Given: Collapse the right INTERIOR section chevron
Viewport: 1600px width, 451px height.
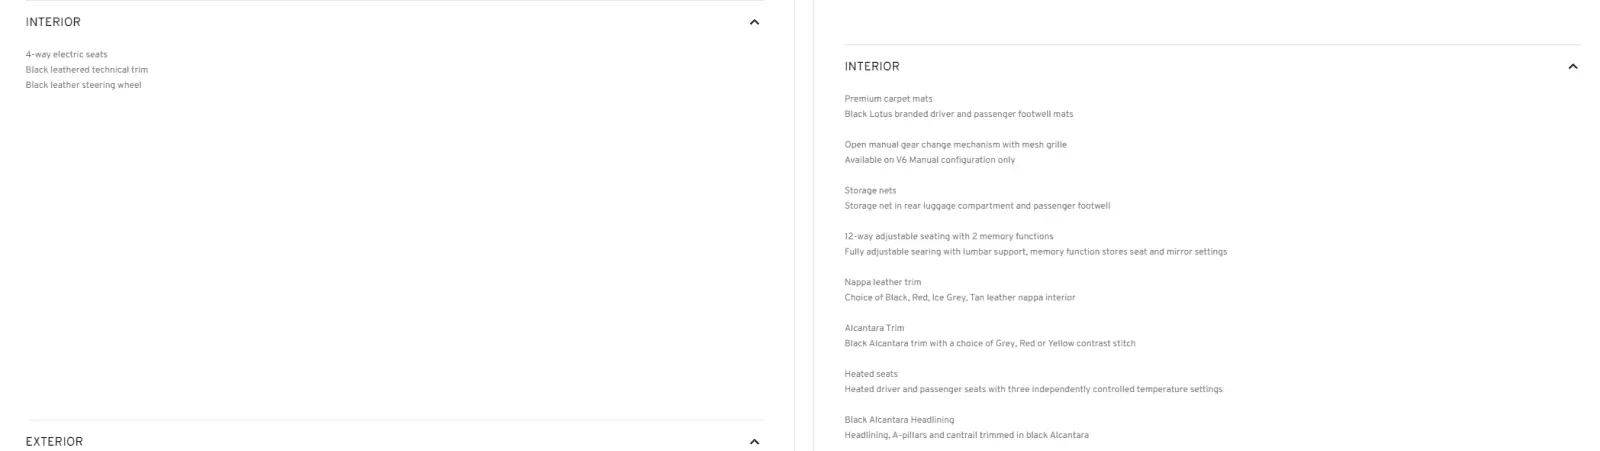Looking at the screenshot, I should (1572, 66).
